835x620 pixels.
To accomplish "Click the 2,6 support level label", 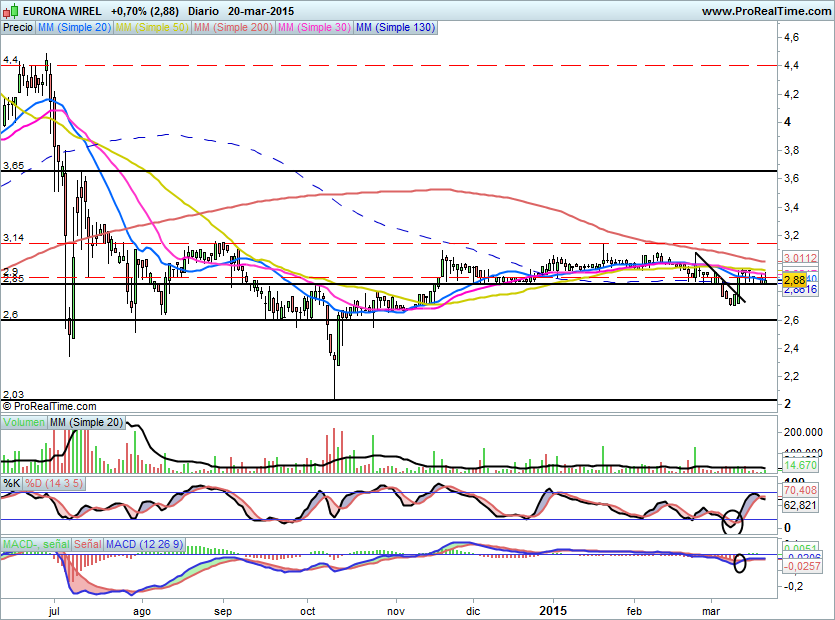I will [10, 315].
